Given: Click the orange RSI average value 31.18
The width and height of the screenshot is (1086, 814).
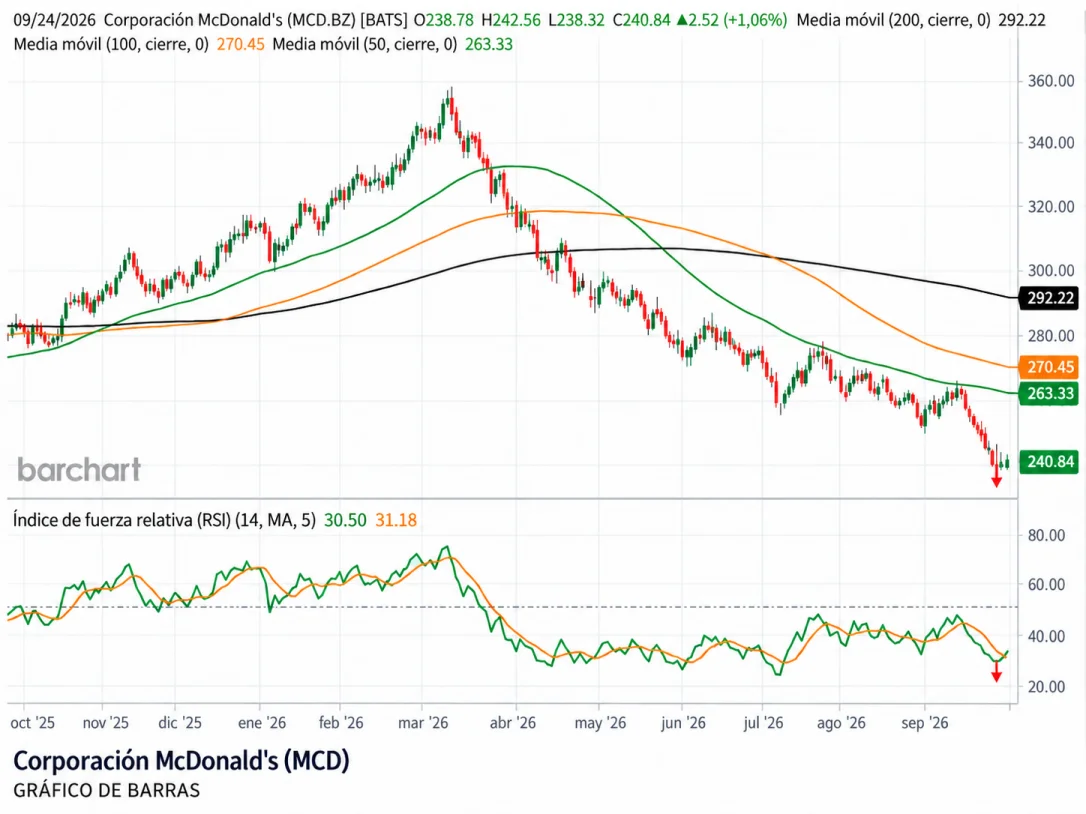Looking at the screenshot, I should click(x=396, y=520).
